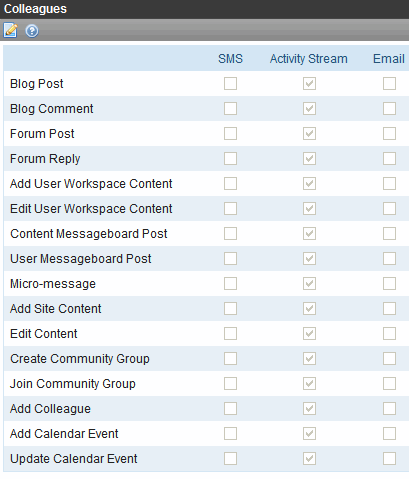409x479 pixels.
Task: Enable Email for Edit Content
Action: tap(389, 333)
